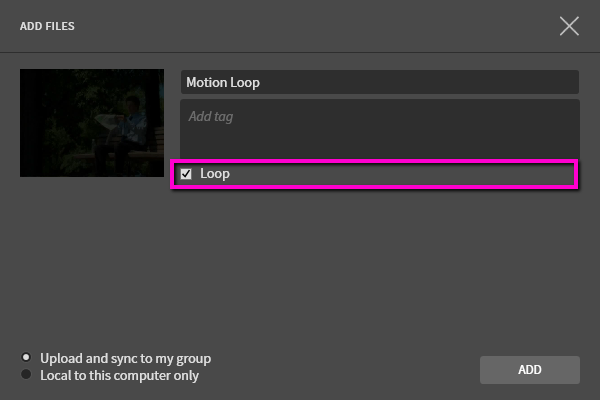Click the man-on-bench preview image

pos(92,123)
